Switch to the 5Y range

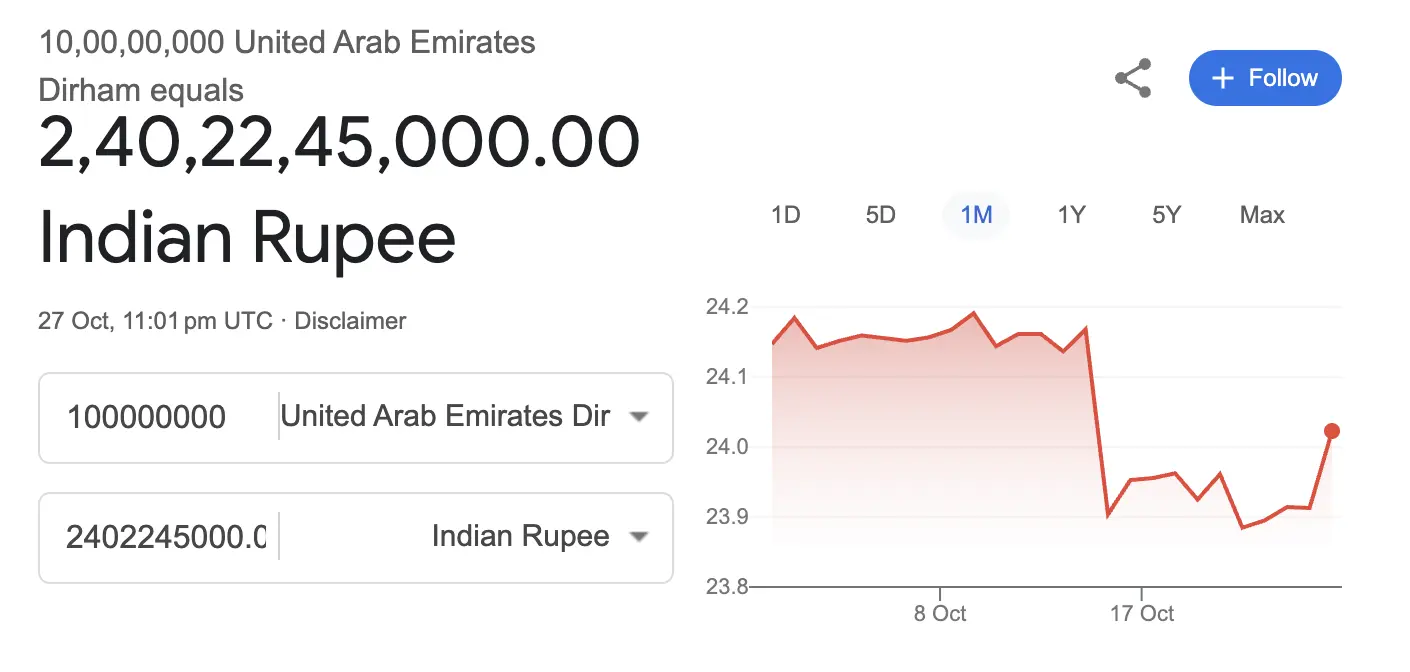pos(1166,215)
